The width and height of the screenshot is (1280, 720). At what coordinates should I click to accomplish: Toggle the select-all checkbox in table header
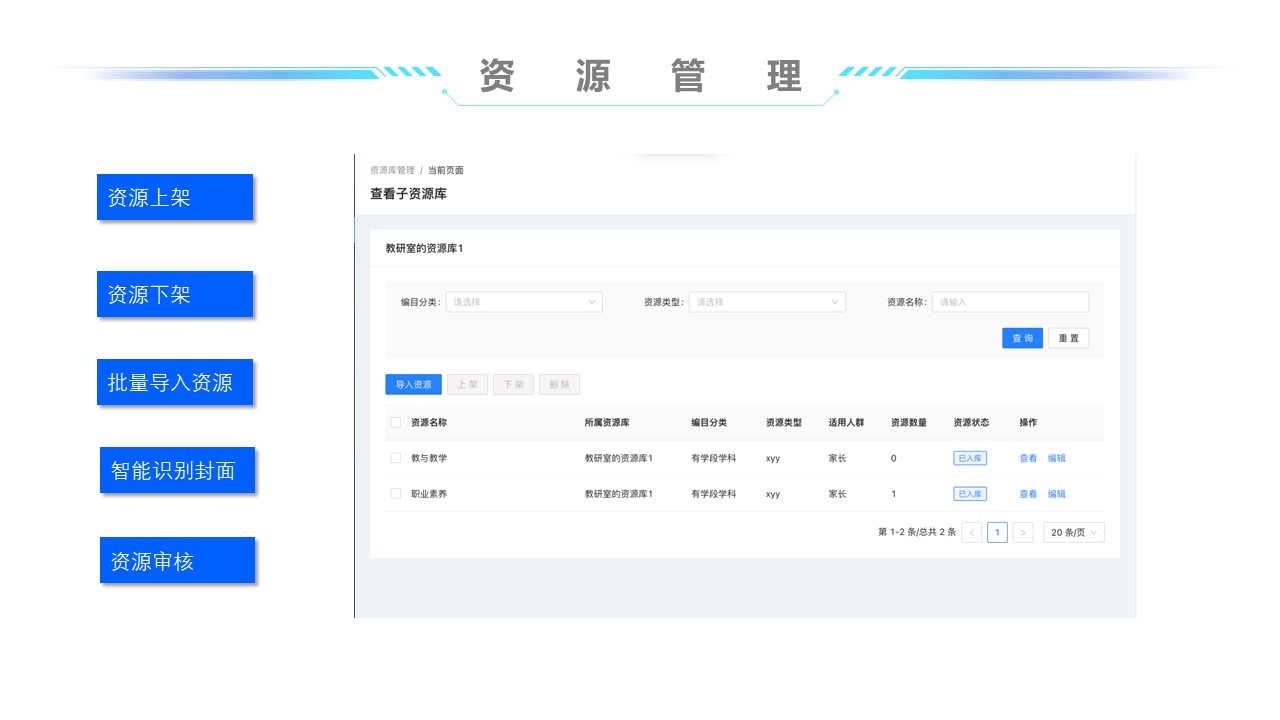pos(396,423)
